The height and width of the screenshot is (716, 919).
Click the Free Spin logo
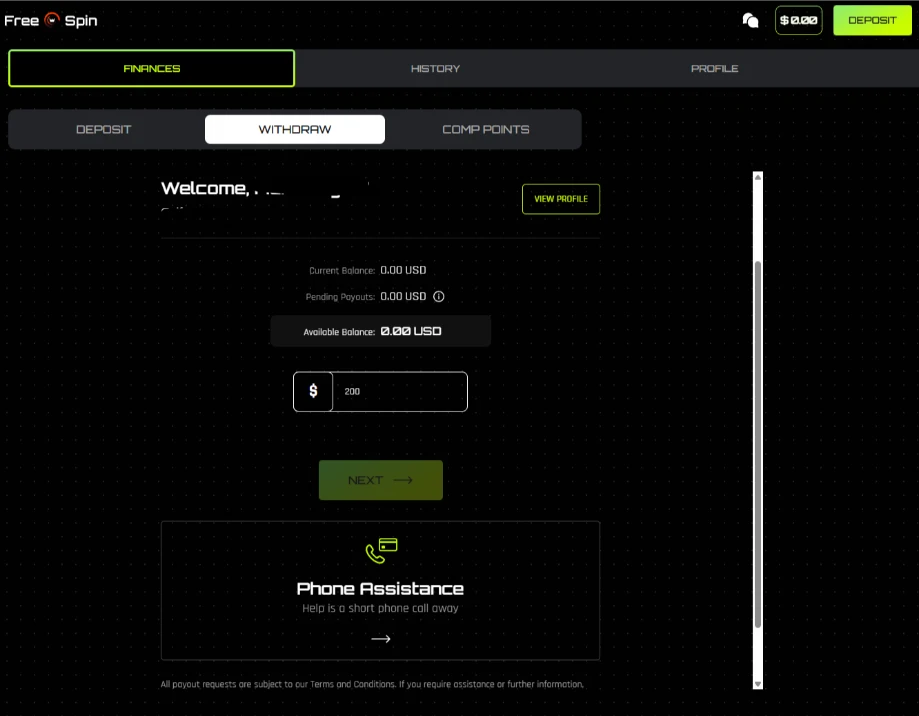click(x=51, y=20)
